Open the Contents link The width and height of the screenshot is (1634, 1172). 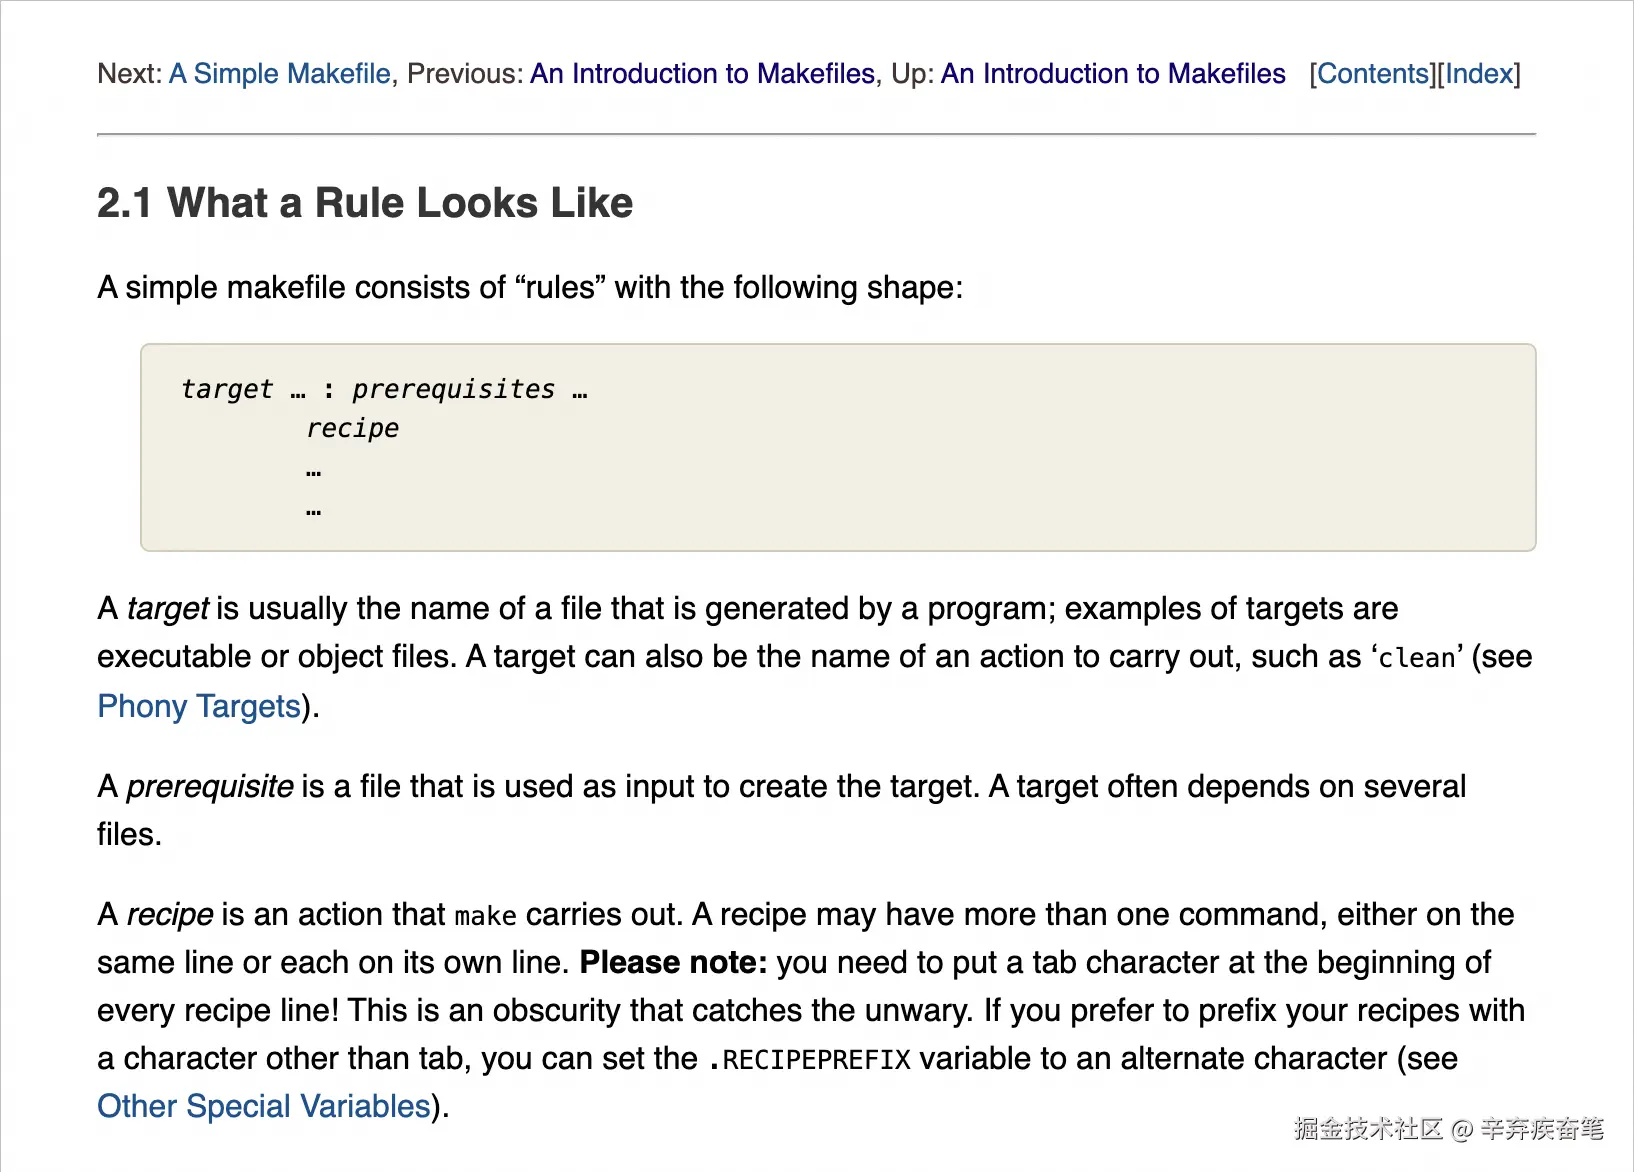(1374, 74)
